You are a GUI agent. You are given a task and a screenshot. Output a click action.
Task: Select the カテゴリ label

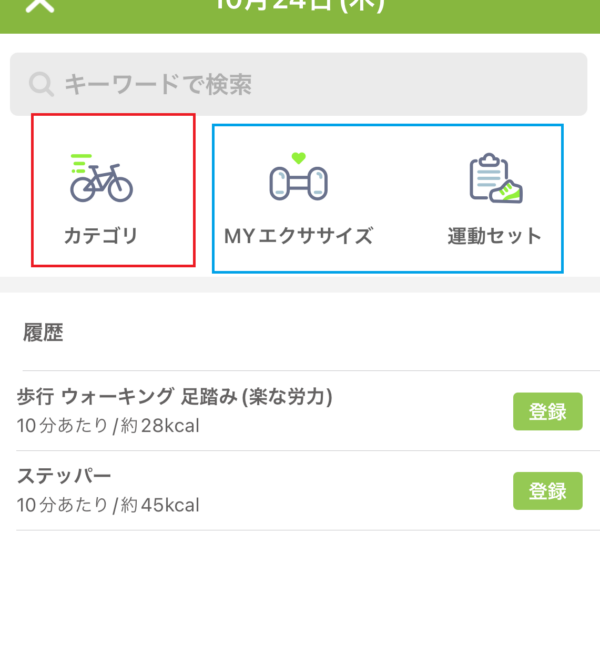[x=101, y=236]
